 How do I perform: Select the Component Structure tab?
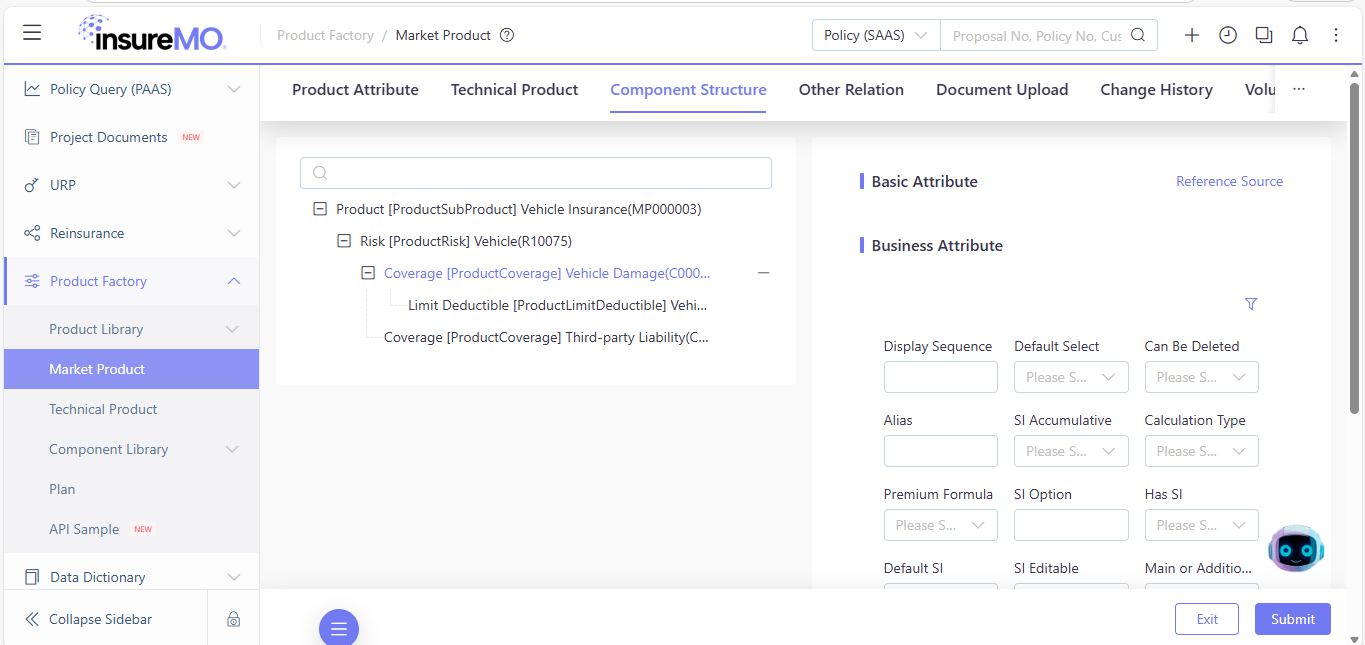[x=688, y=89]
